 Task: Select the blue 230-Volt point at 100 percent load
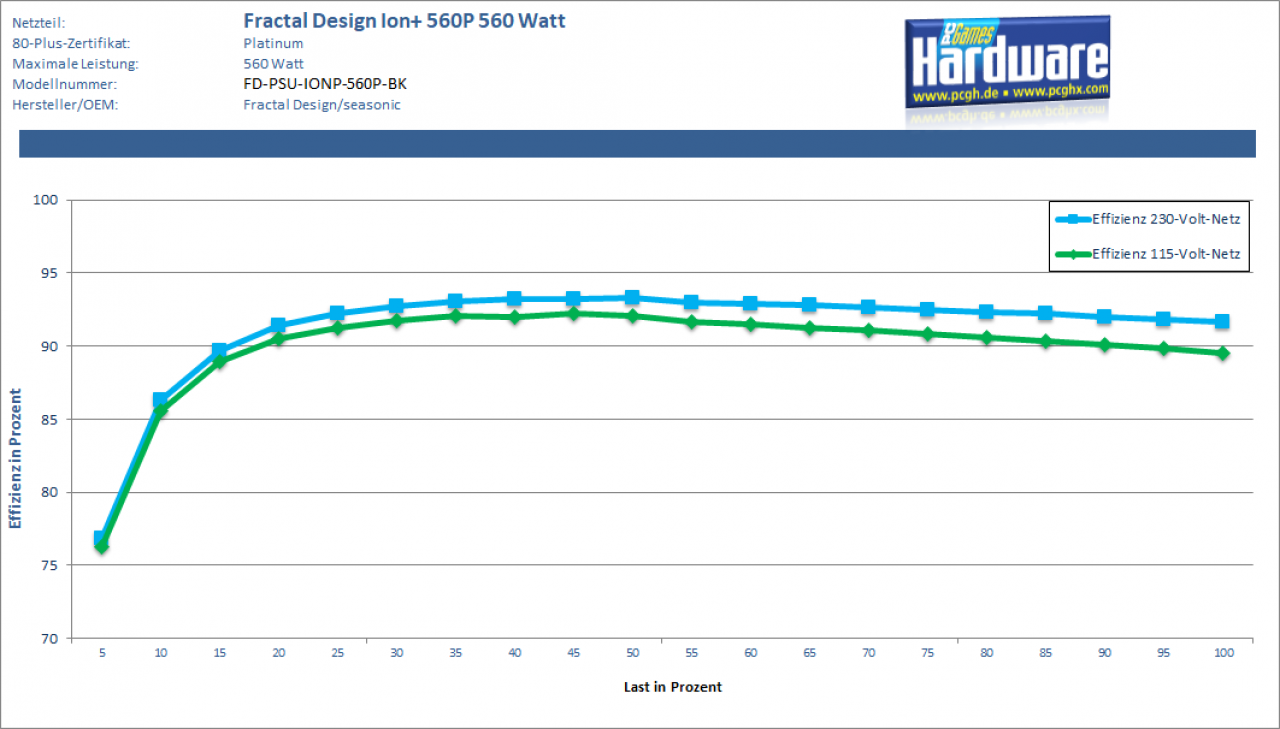tap(1222, 321)
